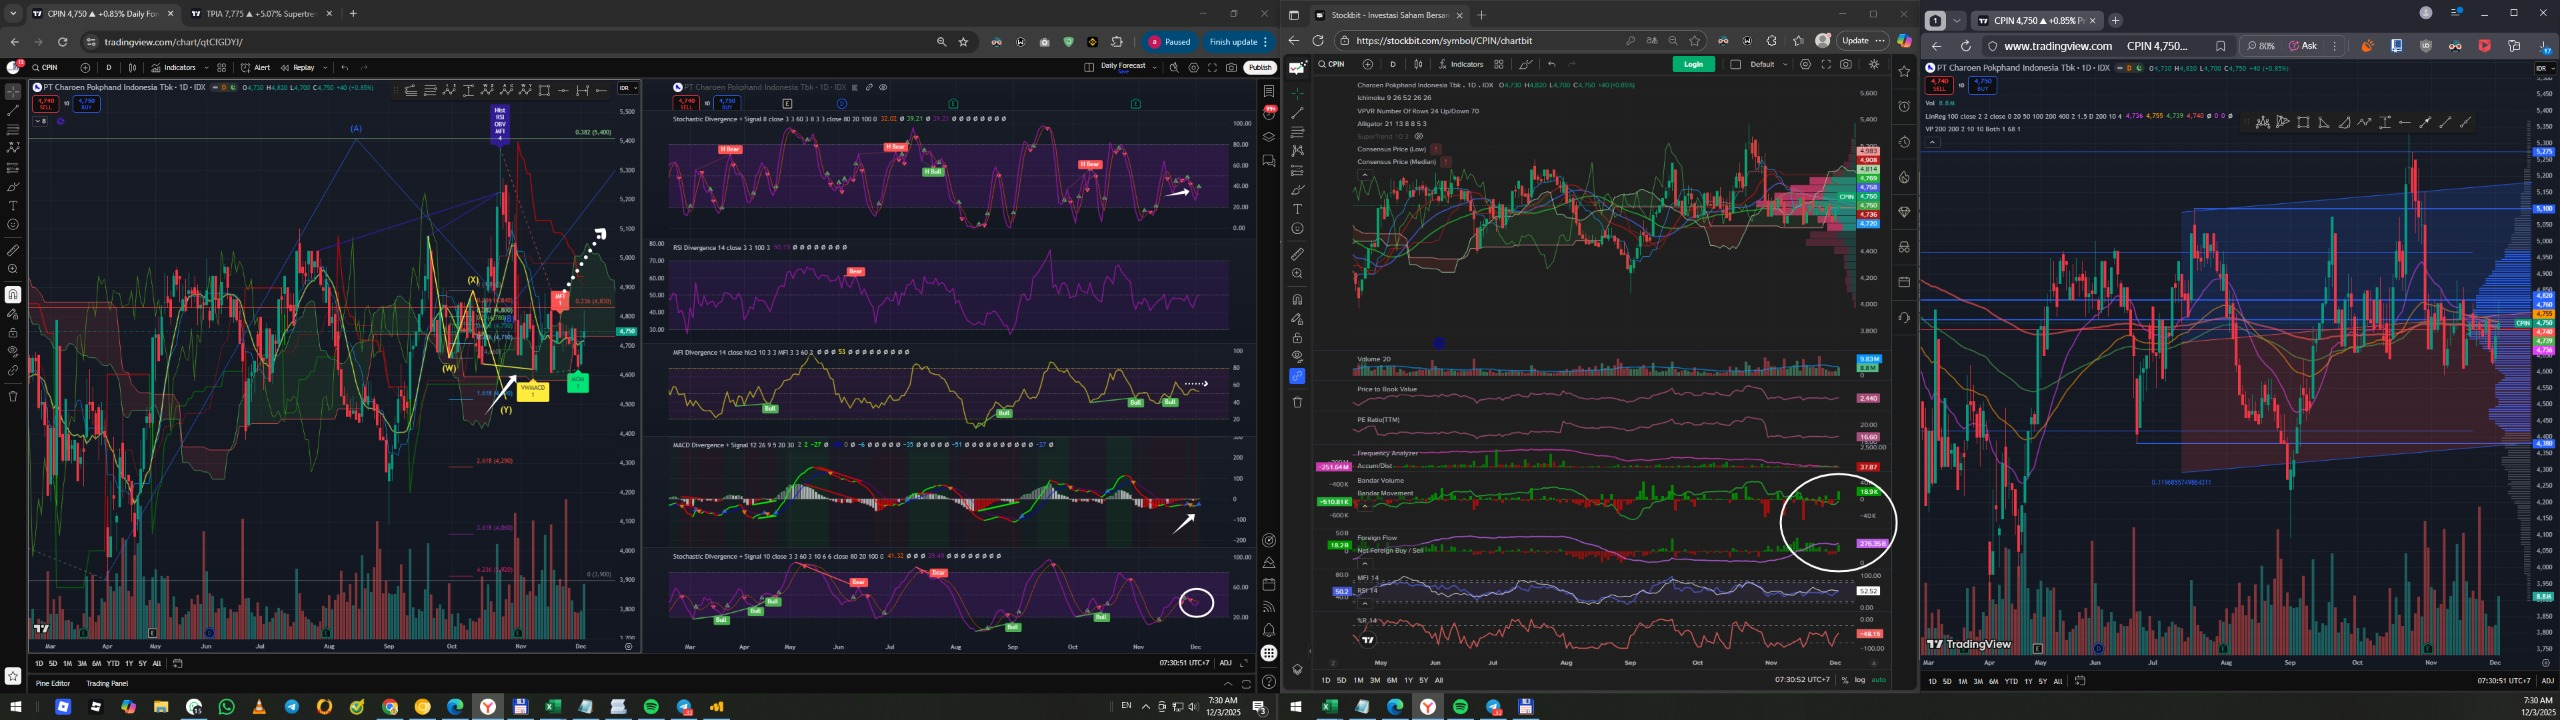The height and width of the screenshot is (720, 2560).
Task: Open WhatsApp from Windows taskbar
Action: 226,707
